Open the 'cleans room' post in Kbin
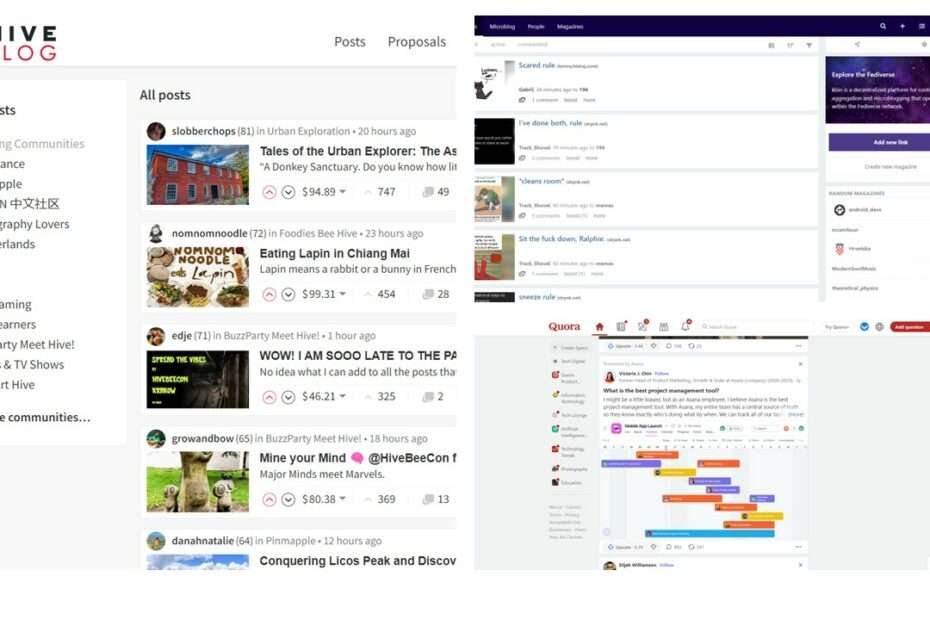 [x=541, y=181]
